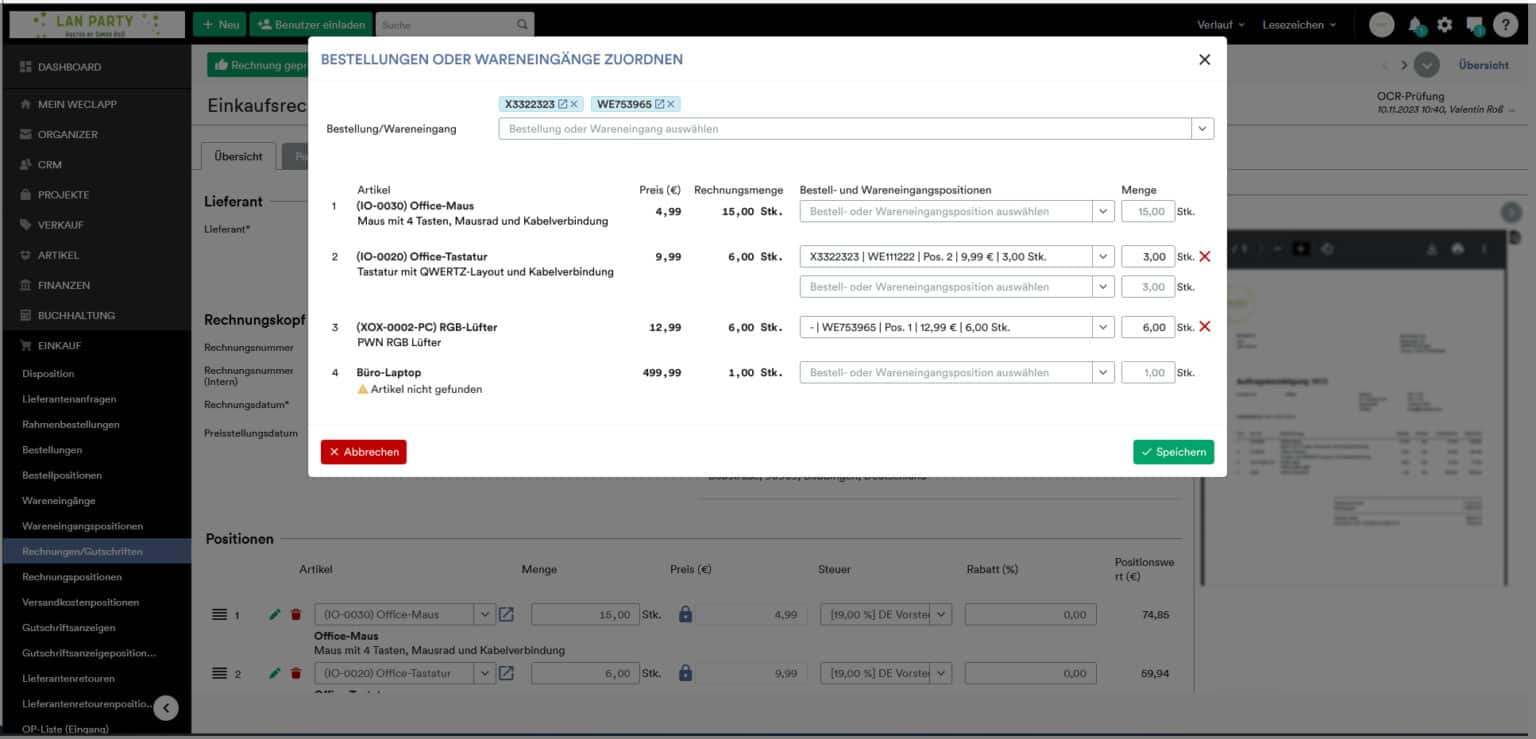Remove the X3322323 tag from selection
The width and height of the screenshot is (1536, 739).
tap(574, 104)
